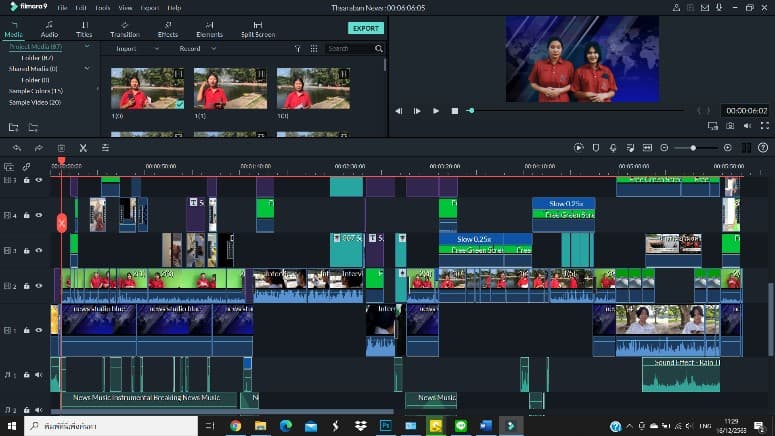Image resolution: width=775 pixels, height=436 pixels.
Task: Select Sample Colors in the media tree
Action: [x=36, y=91]
